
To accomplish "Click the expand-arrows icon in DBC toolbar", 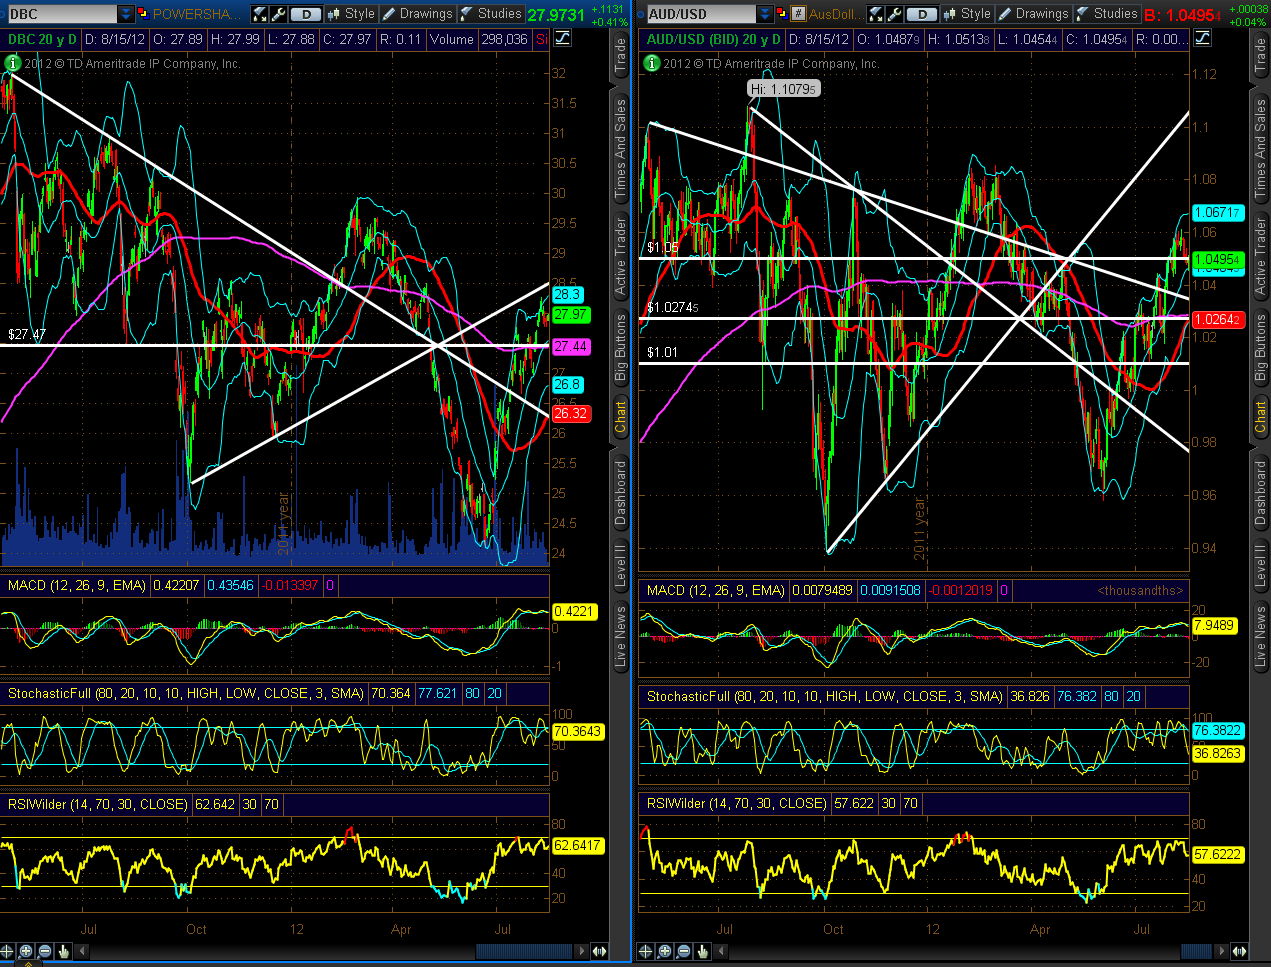I will point(259,14).
